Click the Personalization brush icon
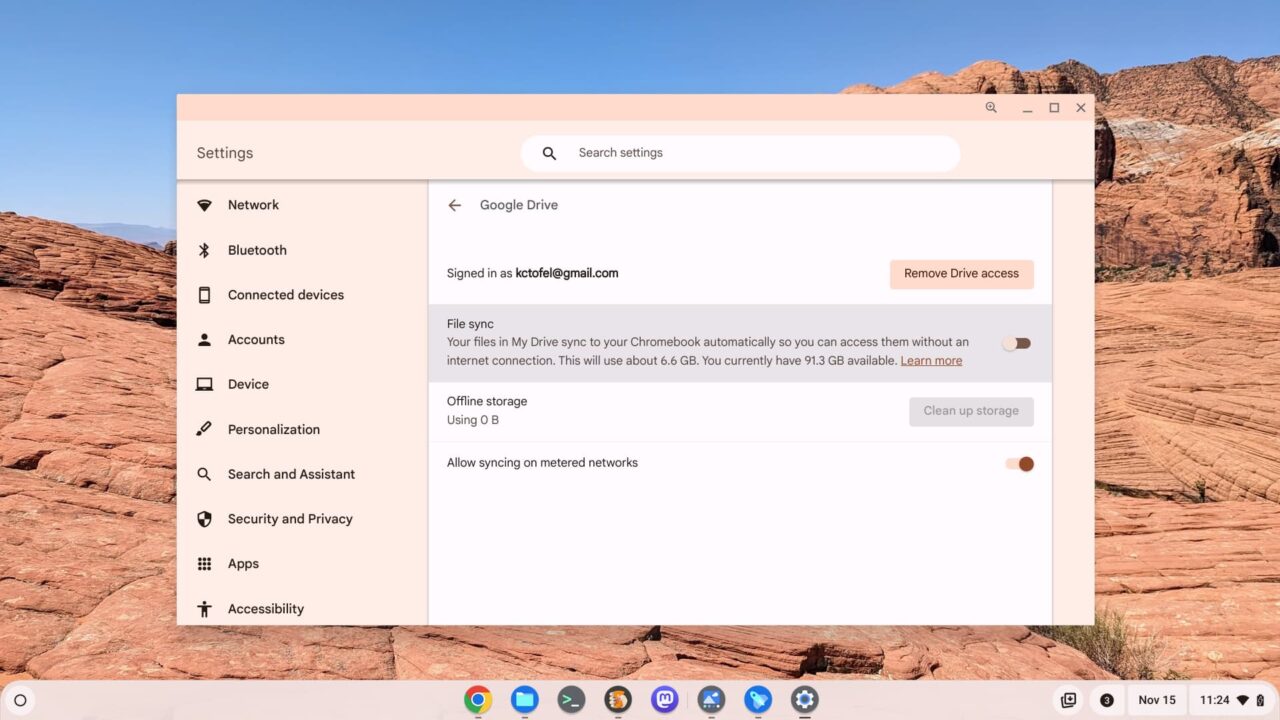Image resolution: width=1280 pixels, height=720 pixels. pos(204,429)
